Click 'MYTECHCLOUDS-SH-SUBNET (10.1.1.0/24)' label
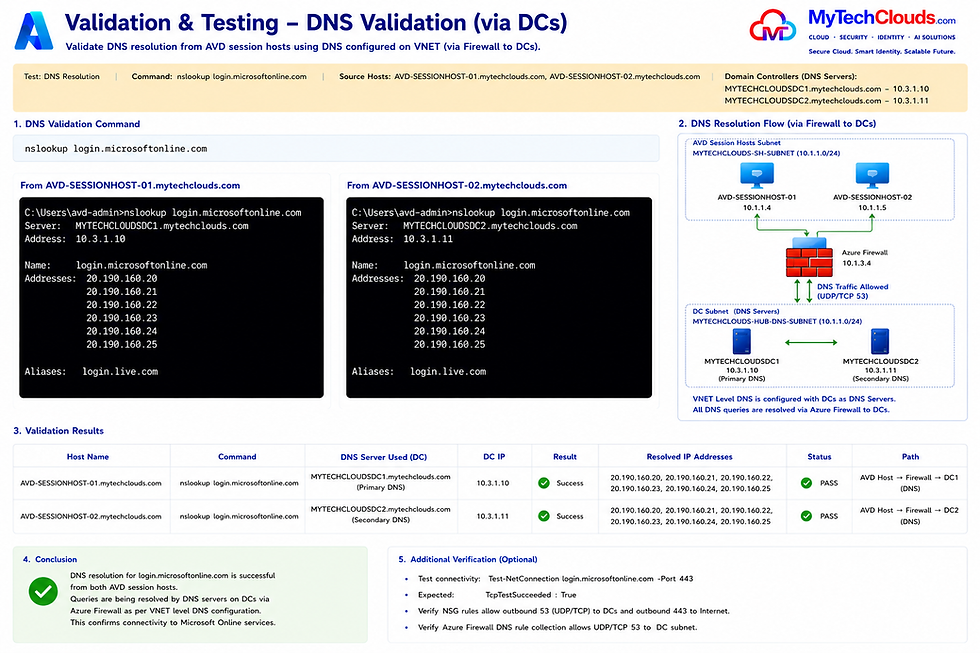This screenshot has height=653, width=980. [x=766, y=153]
